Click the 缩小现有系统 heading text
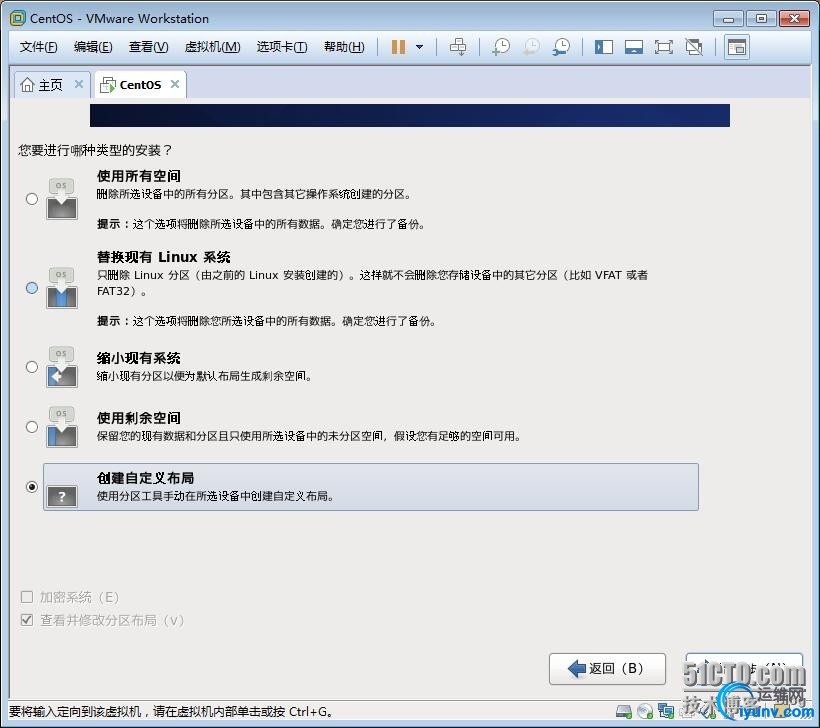820x728 pixels. (x=139, y=358)
